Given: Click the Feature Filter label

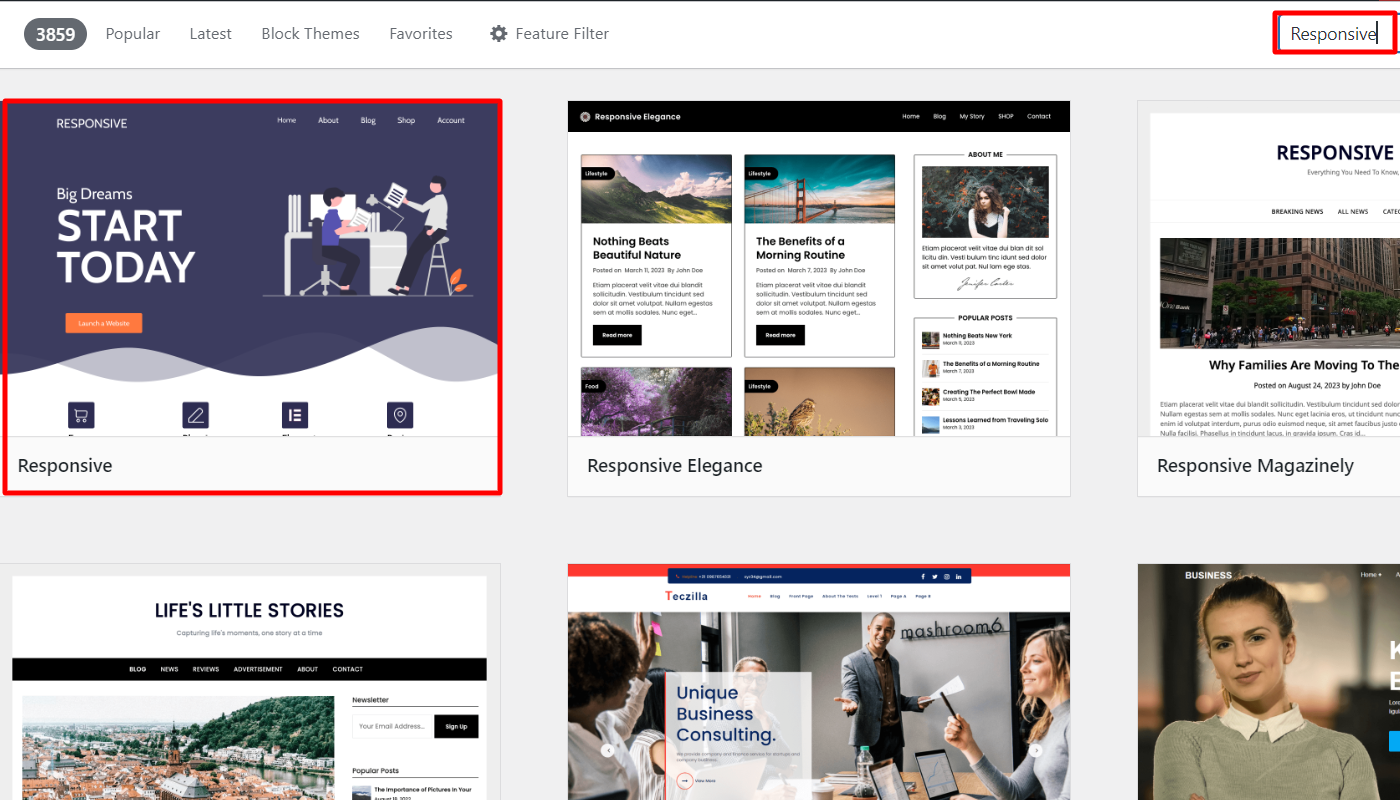Looking at the screenshot, I should click(x=562, y=33).
